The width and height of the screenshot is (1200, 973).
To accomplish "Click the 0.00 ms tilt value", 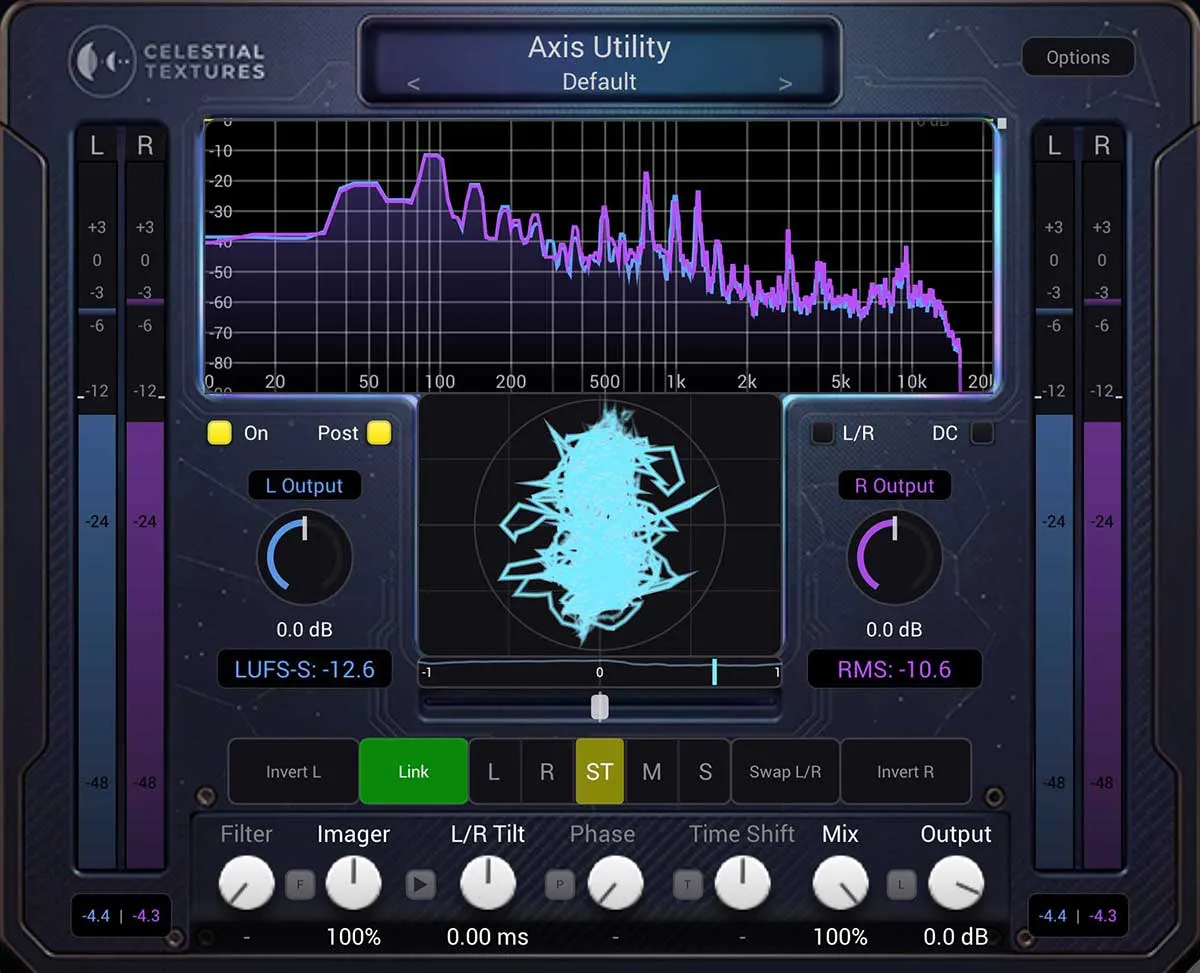I will (488, 937).
